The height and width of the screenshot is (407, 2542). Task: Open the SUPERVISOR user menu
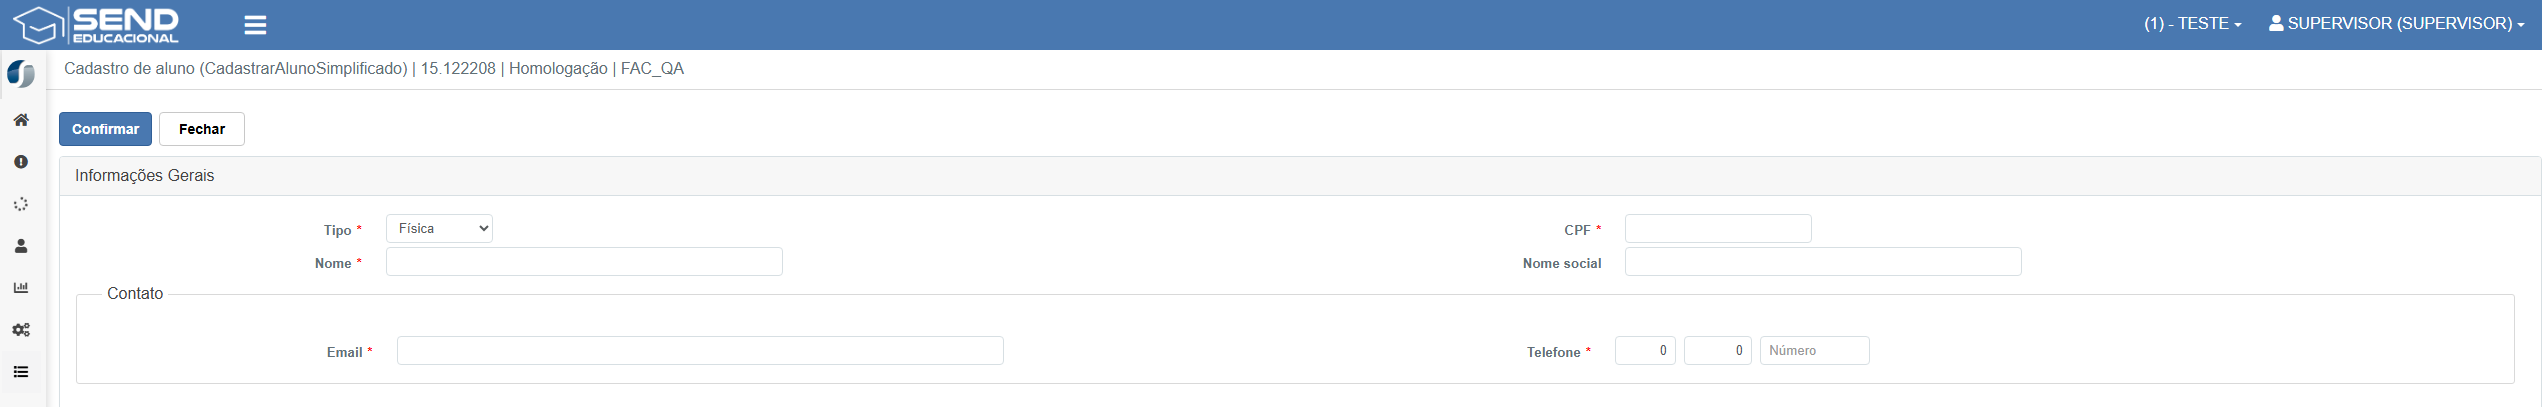(2396, 24)
